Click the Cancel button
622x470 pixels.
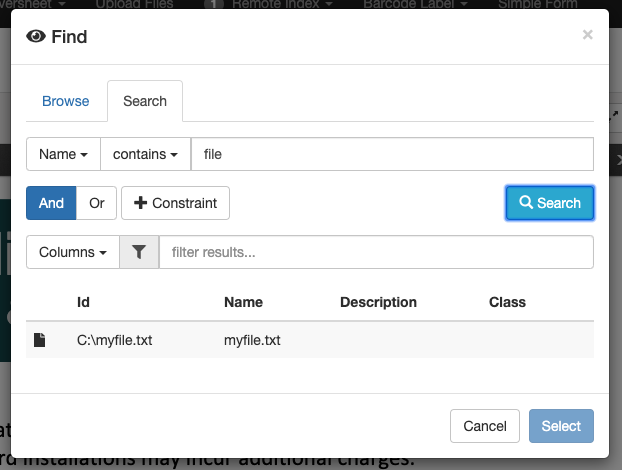485,426
